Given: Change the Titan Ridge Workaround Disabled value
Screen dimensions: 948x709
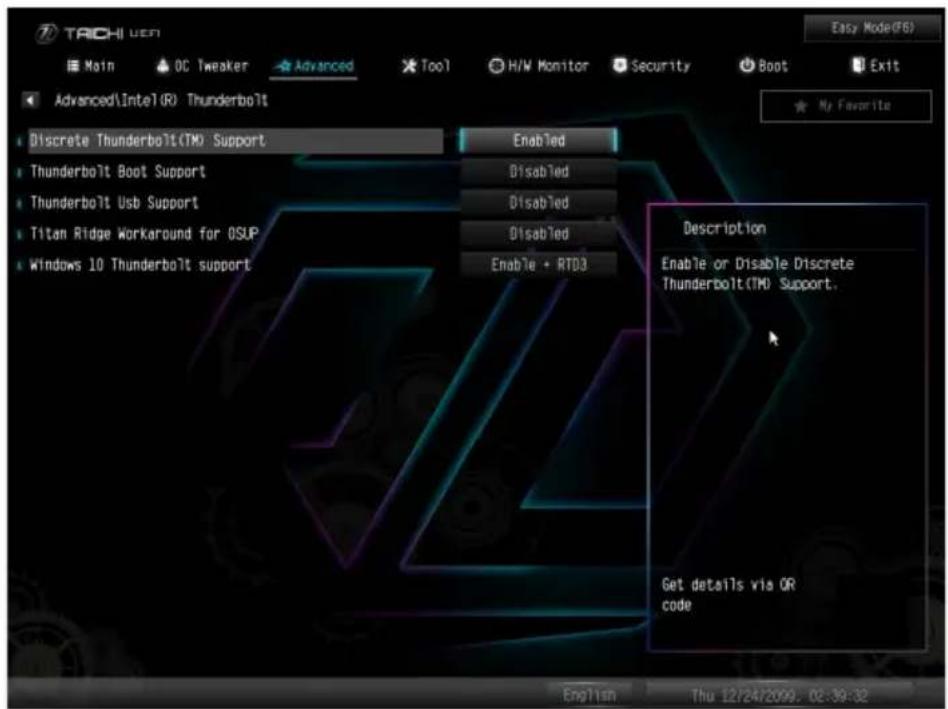Looking at the screenshot, I should (539, 234).
